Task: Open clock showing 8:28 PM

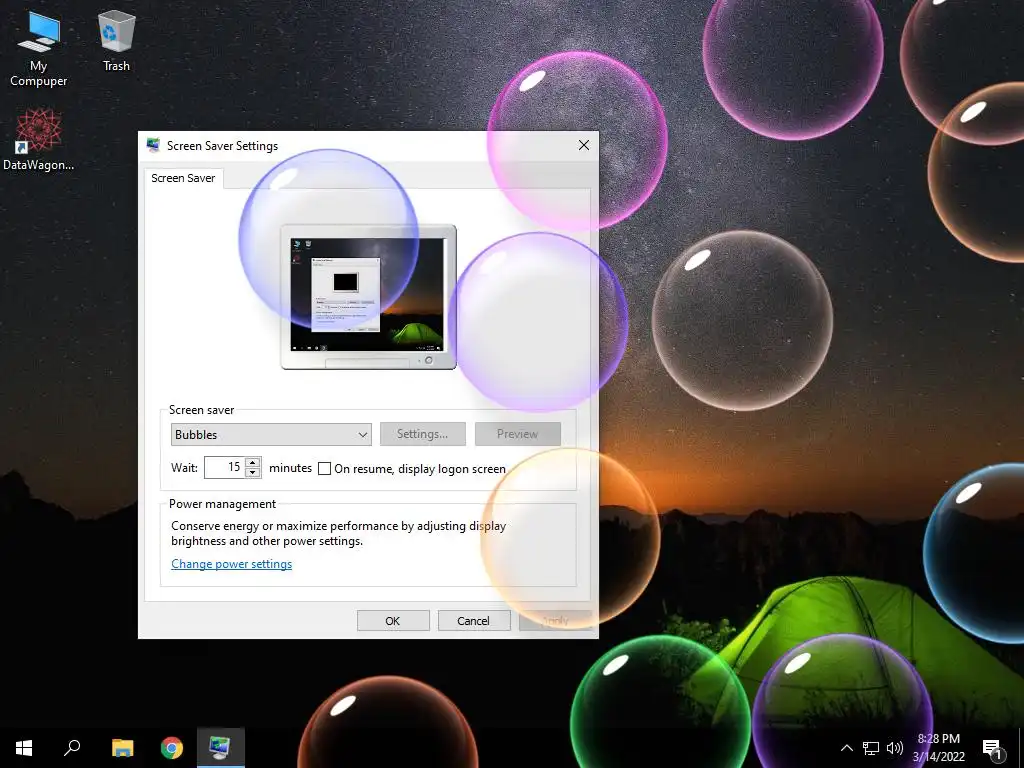Action: tap(938, 748)
